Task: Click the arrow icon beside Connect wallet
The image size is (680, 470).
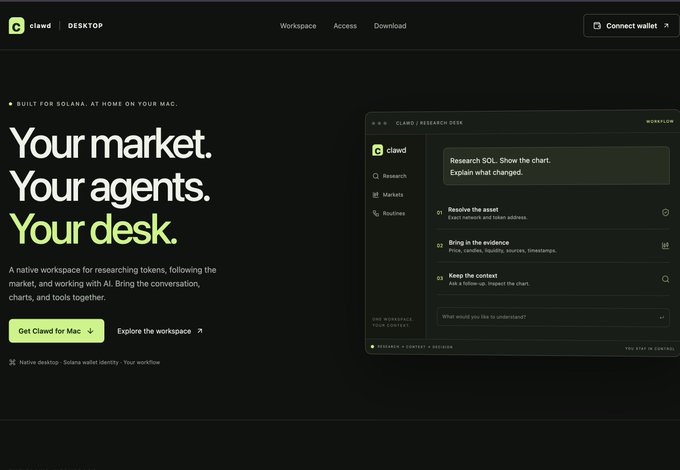Action: click(x=666, y=26)
